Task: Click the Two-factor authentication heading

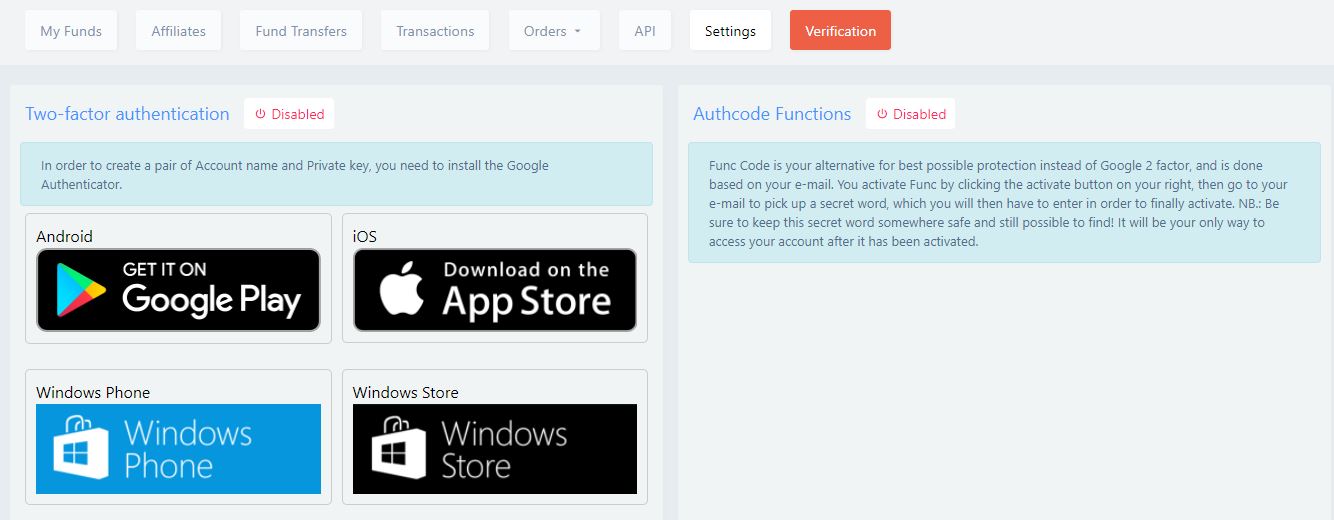Action: click(127, 114)
